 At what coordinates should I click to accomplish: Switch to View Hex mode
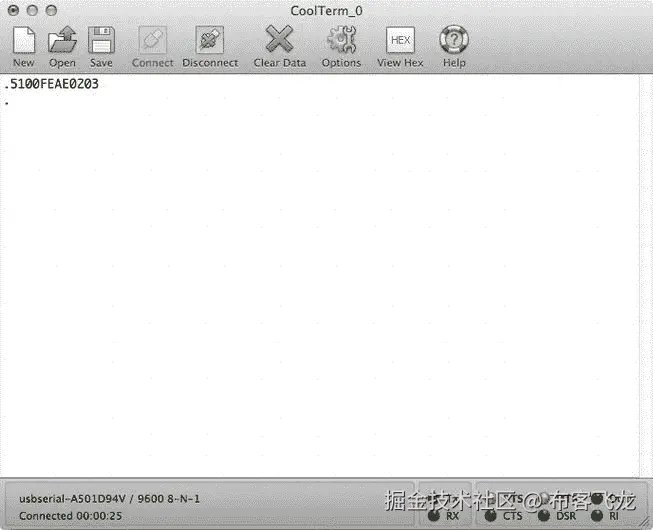(x=400, y=46)
